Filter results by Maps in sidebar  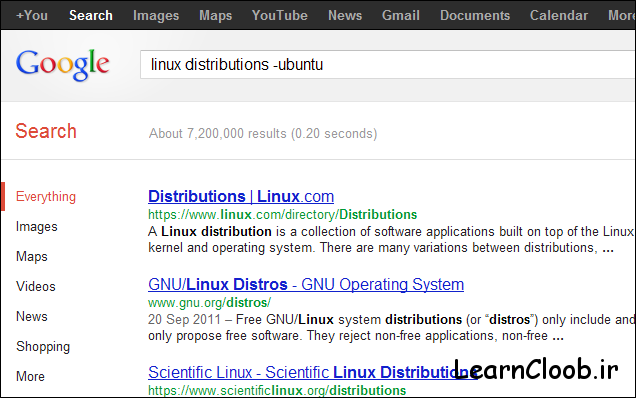[32, 257]
